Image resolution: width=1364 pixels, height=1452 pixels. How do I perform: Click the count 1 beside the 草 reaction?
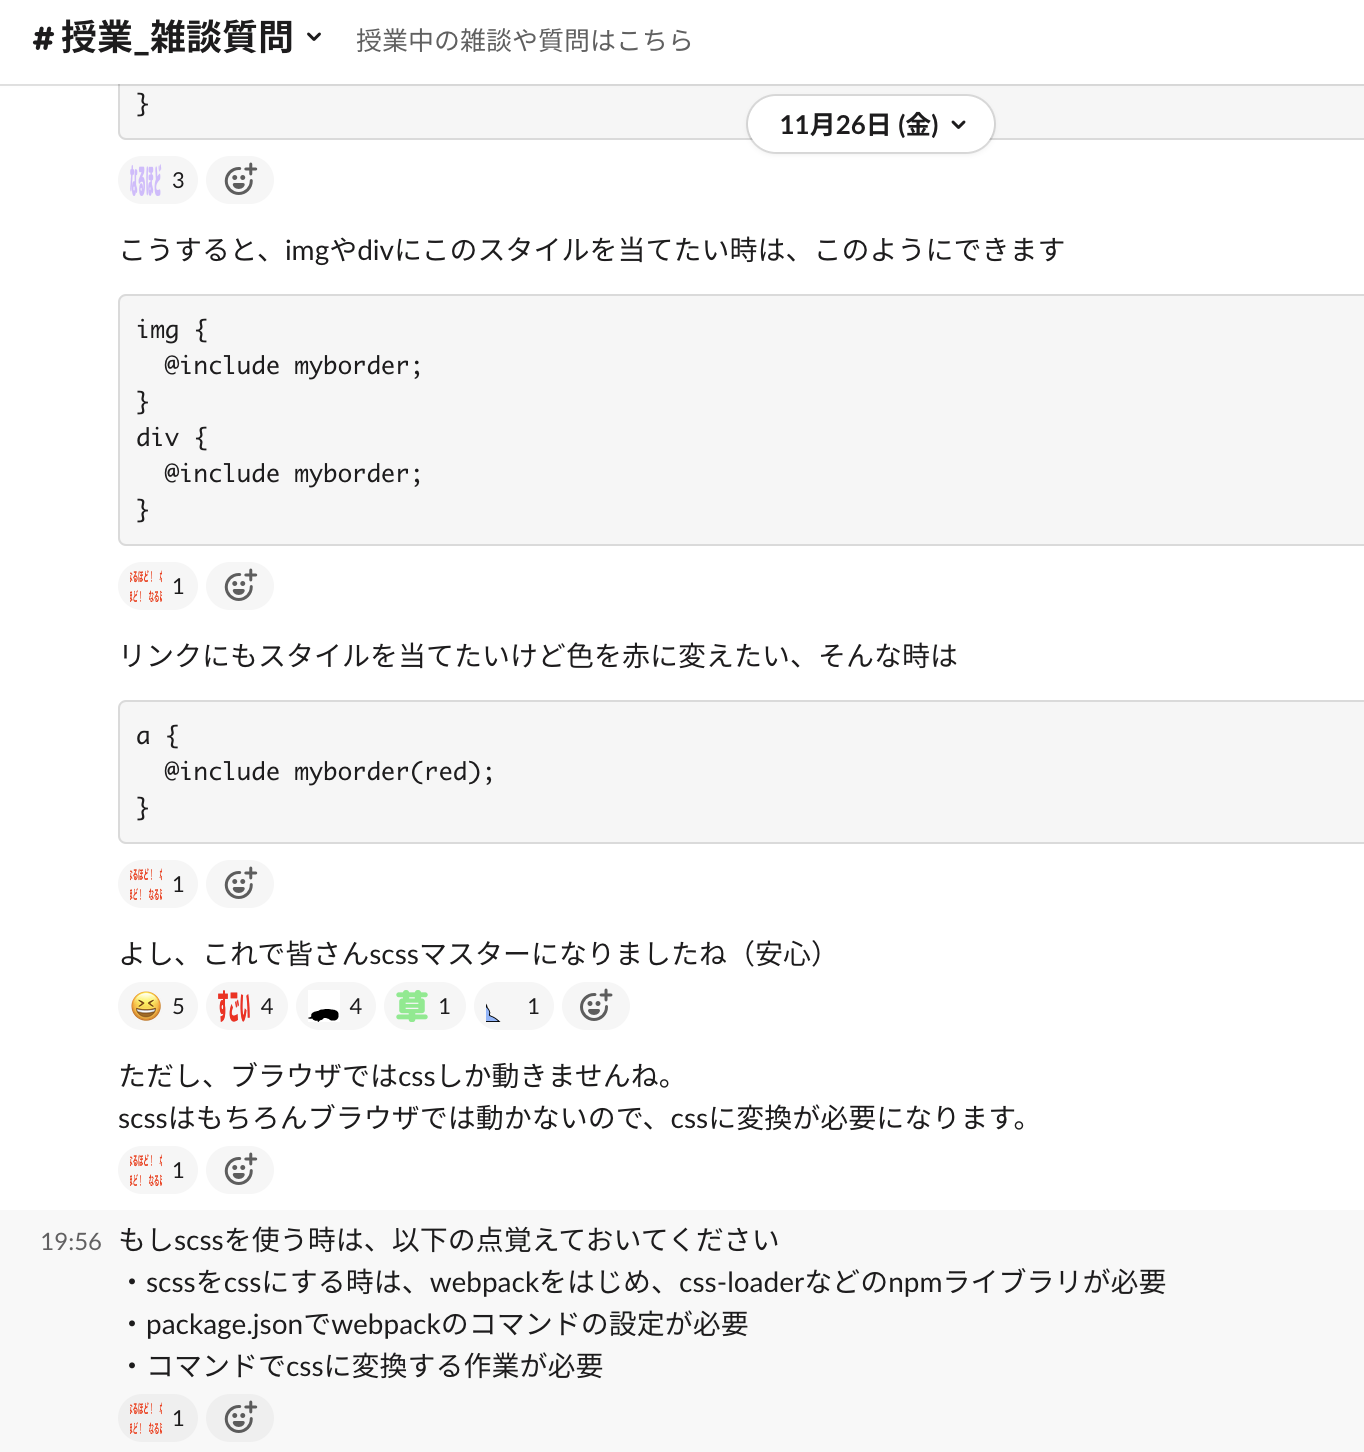445,1006
